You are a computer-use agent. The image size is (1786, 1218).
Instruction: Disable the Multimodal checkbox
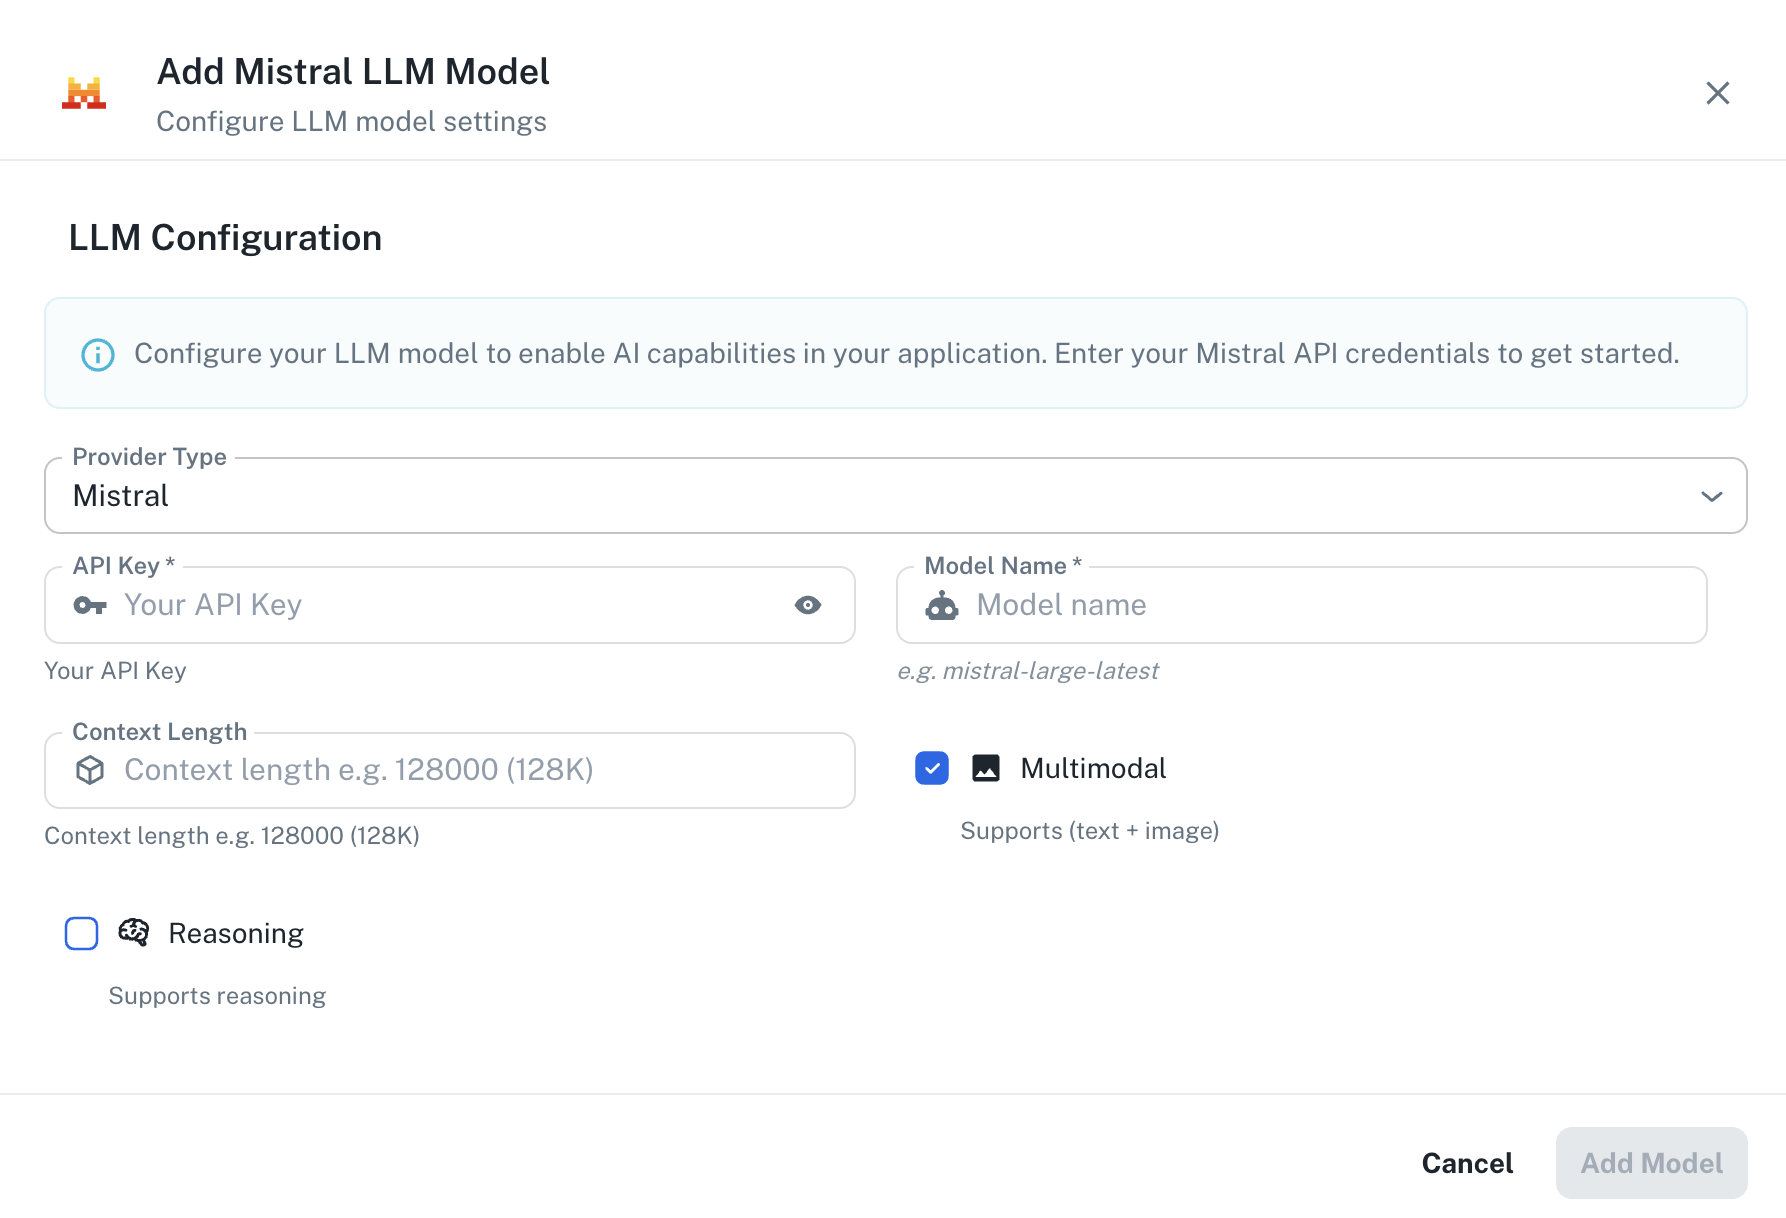(x=931, y=768)
